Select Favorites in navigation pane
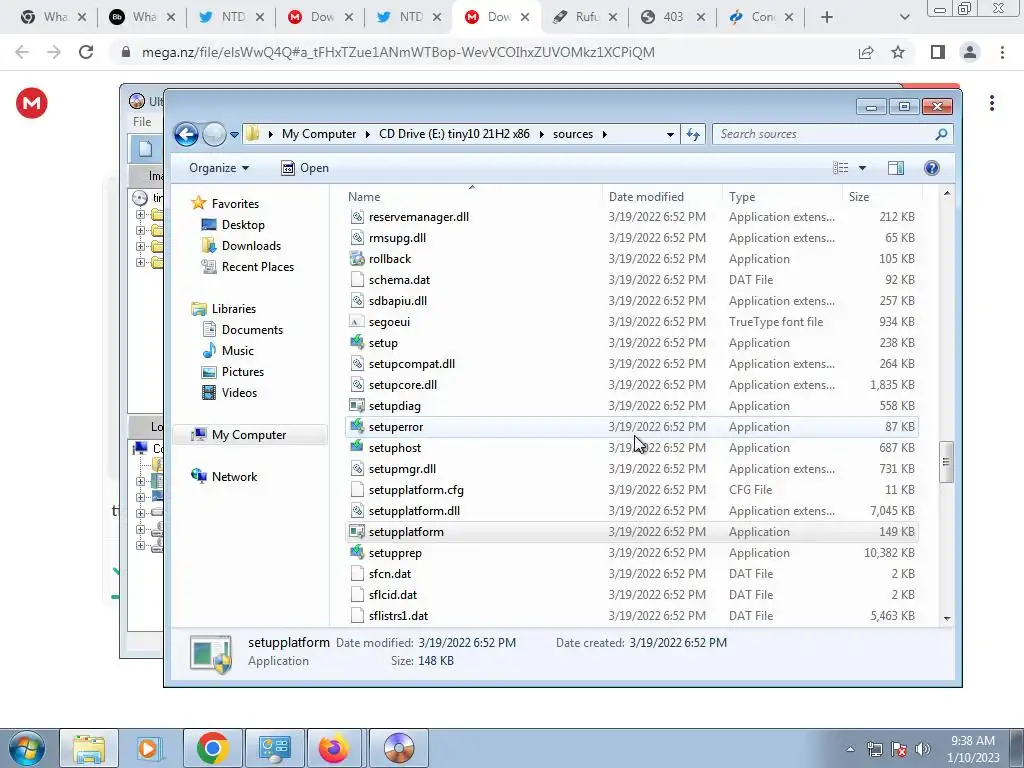The image size is (1024, 768). point(225,204)
